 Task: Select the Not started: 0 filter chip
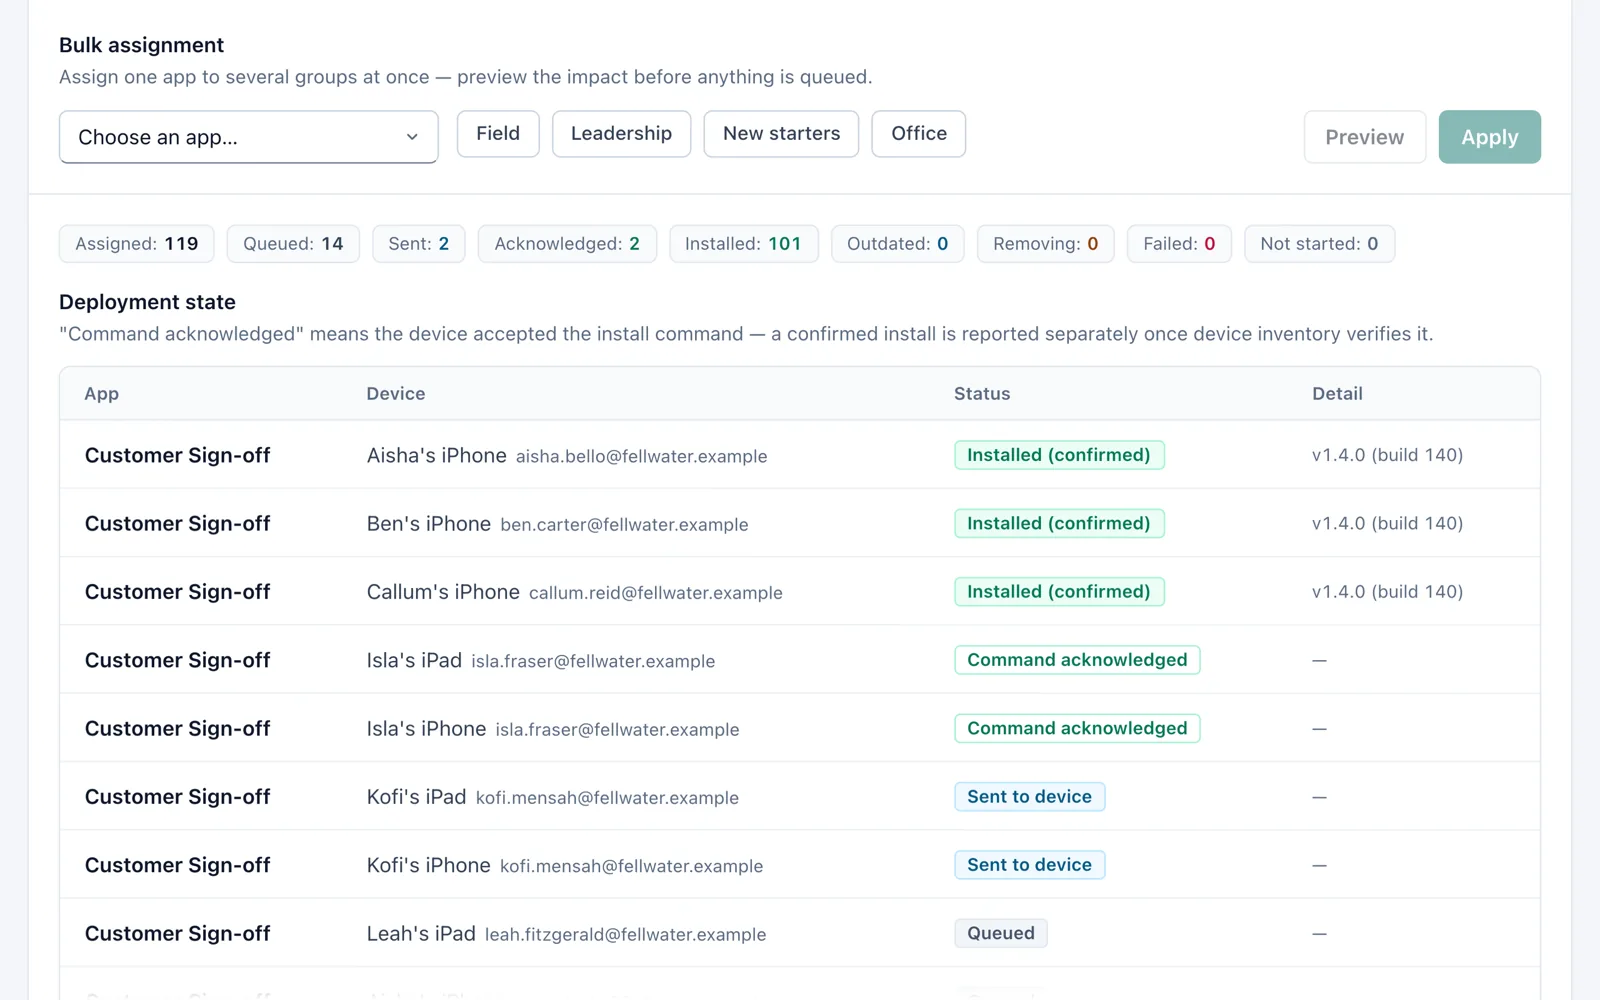(1319, 244)
